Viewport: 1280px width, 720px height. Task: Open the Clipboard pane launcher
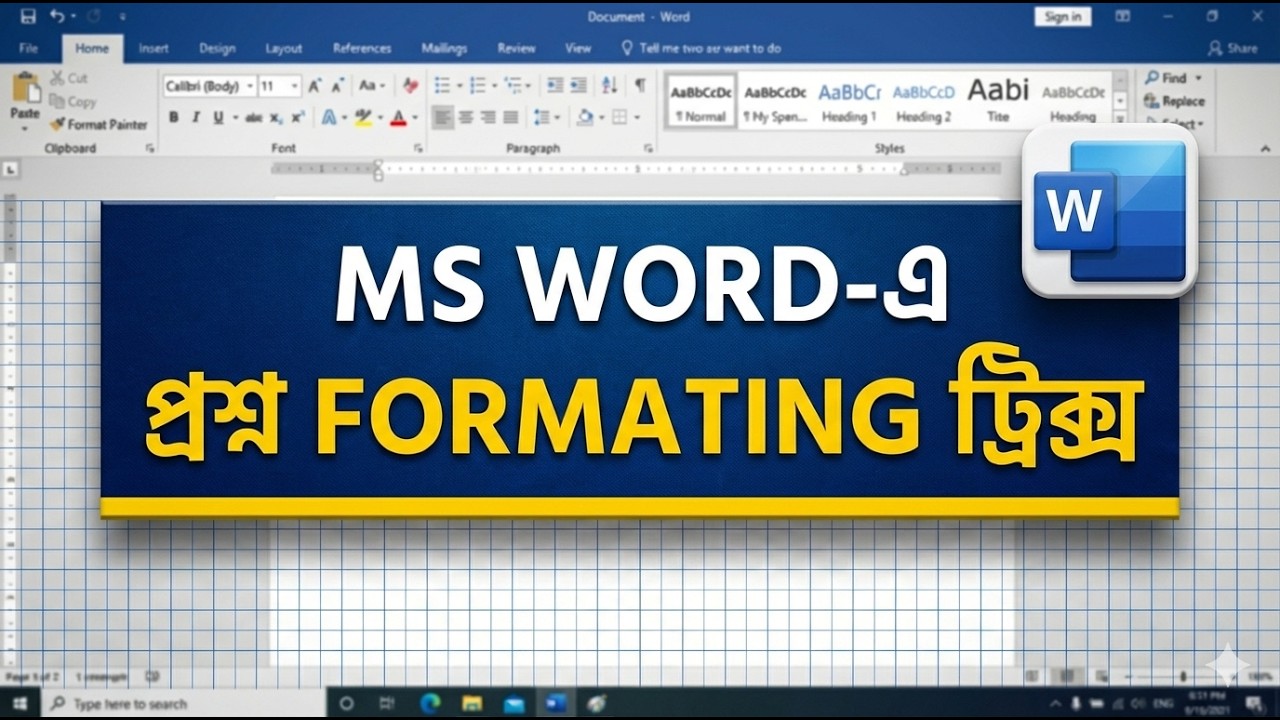click(150, 148)
